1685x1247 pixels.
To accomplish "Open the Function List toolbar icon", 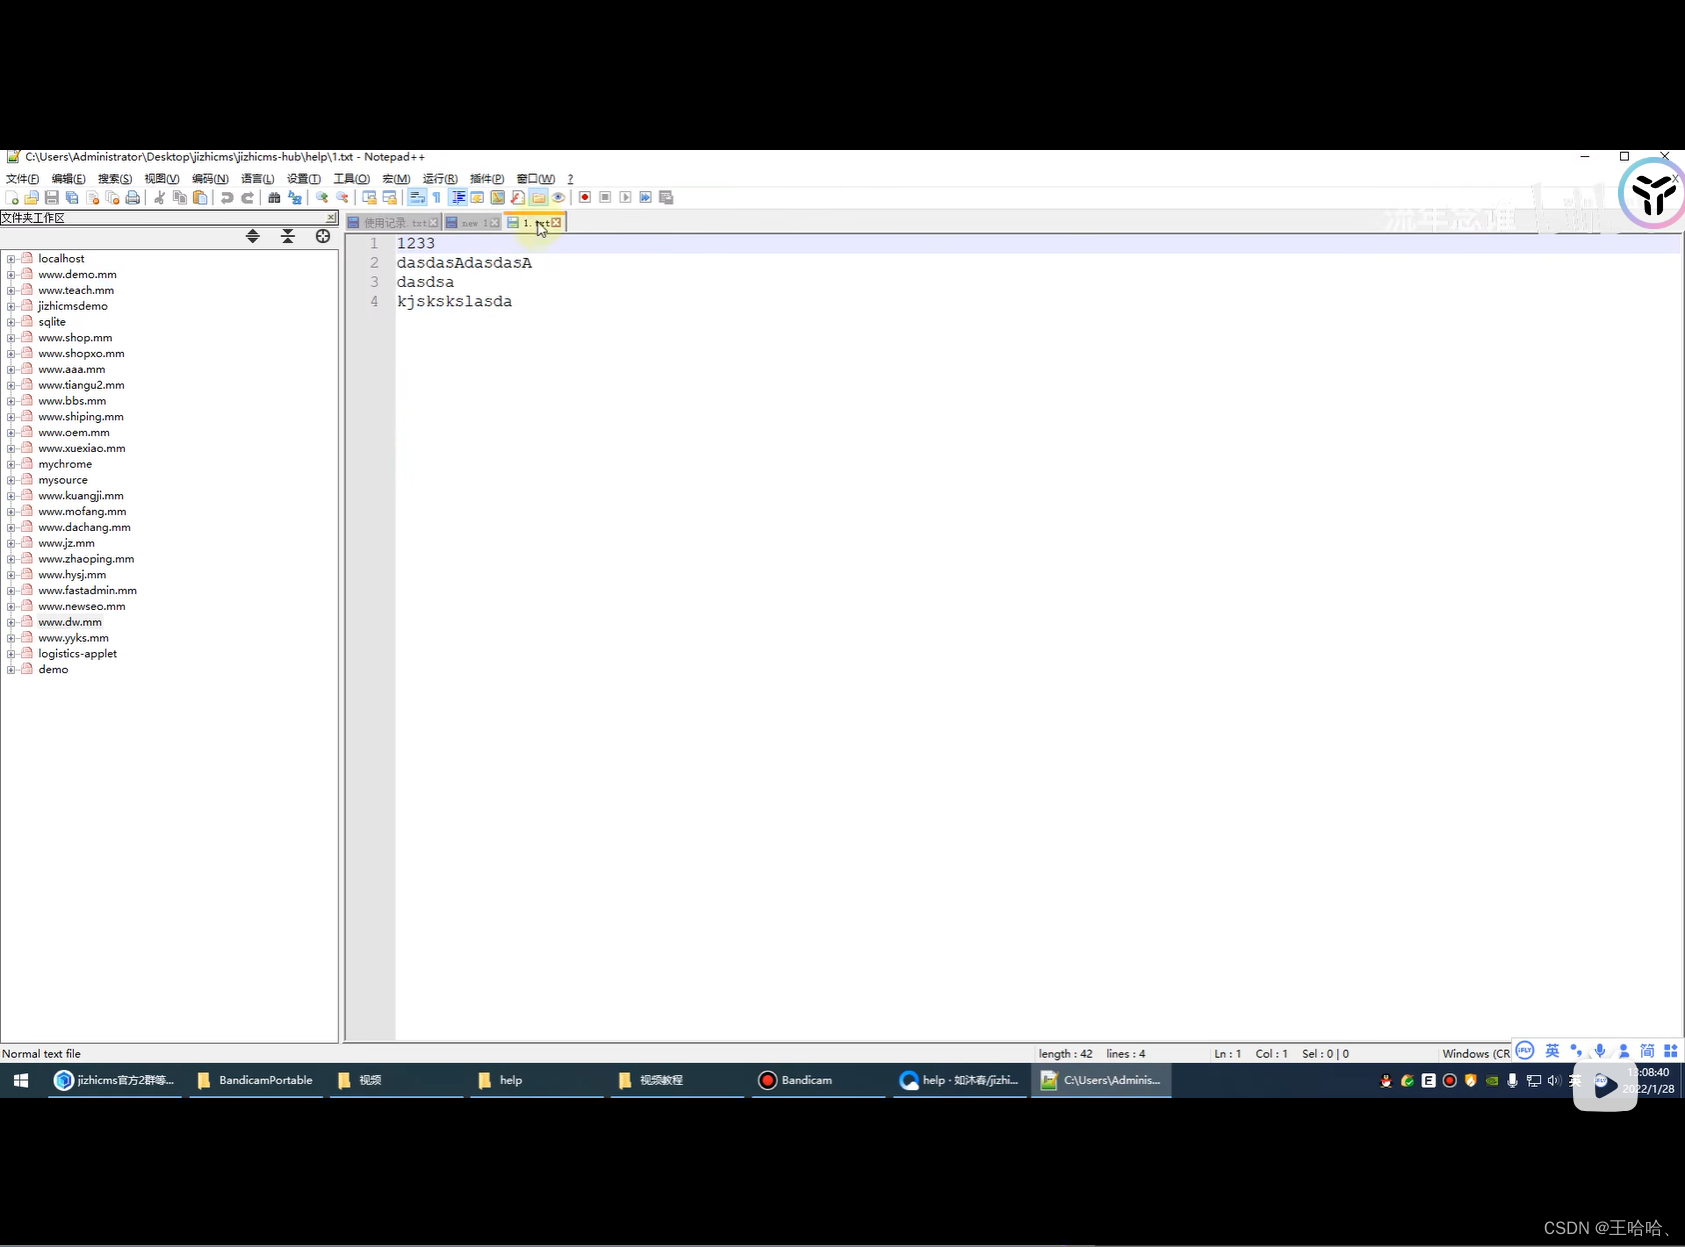I will (x=517, y=197).
